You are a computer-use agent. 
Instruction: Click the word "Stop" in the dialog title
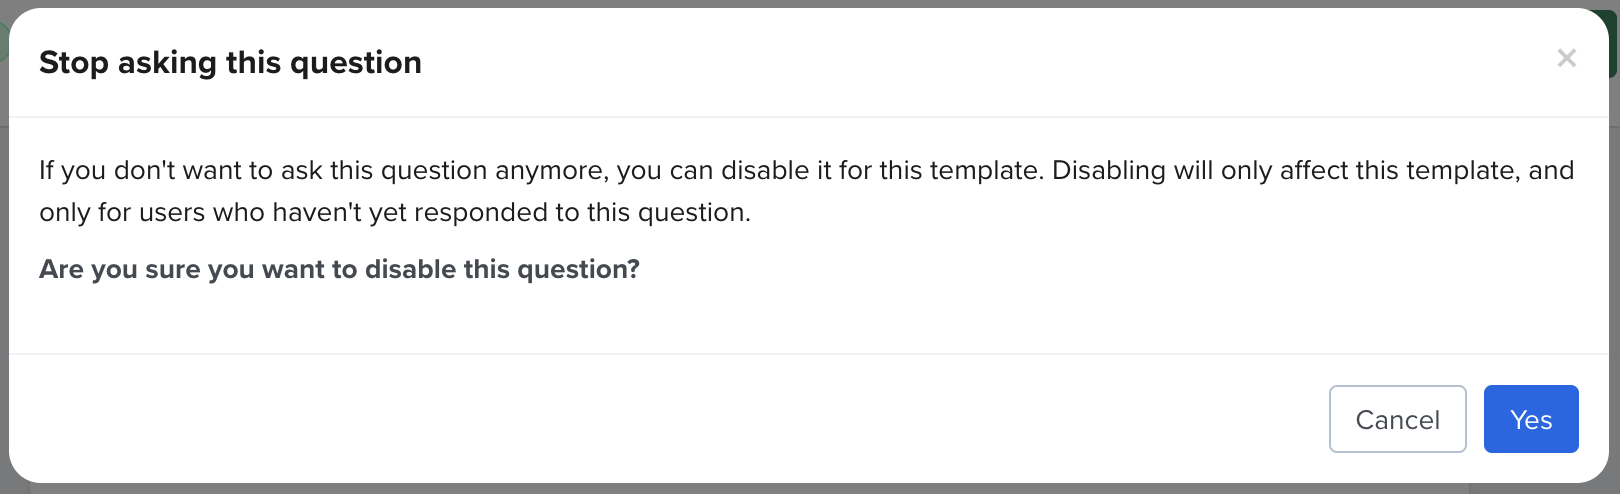[74, 63]
